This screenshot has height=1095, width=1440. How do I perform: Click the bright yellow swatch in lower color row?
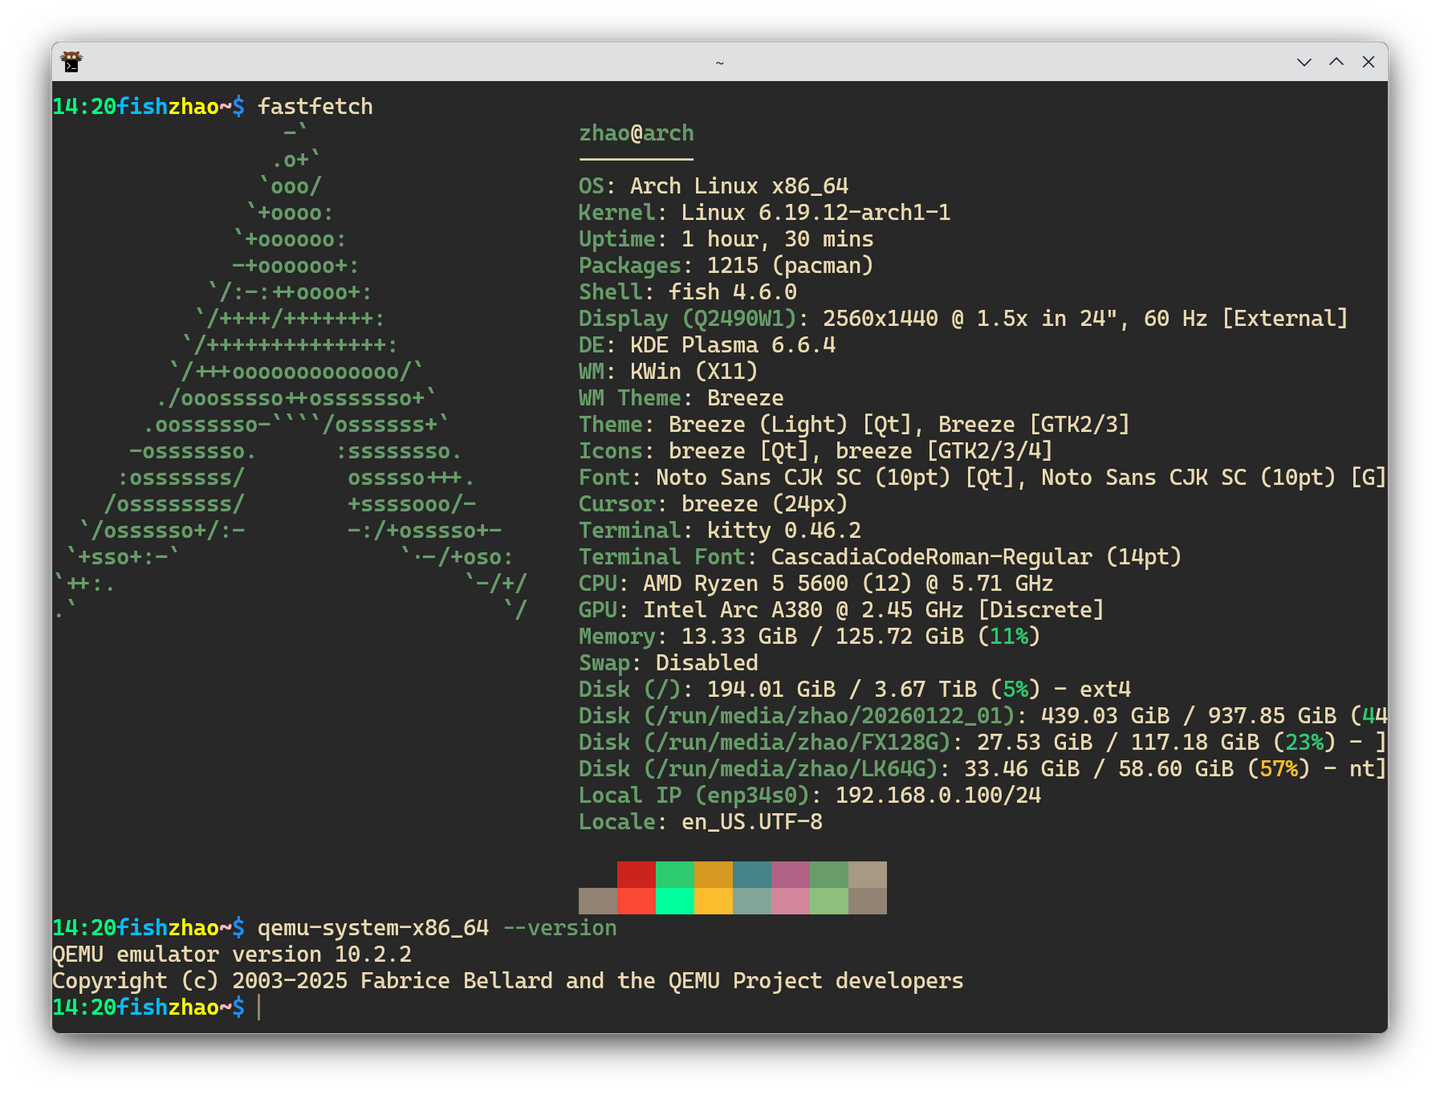(x=713, y=901)
